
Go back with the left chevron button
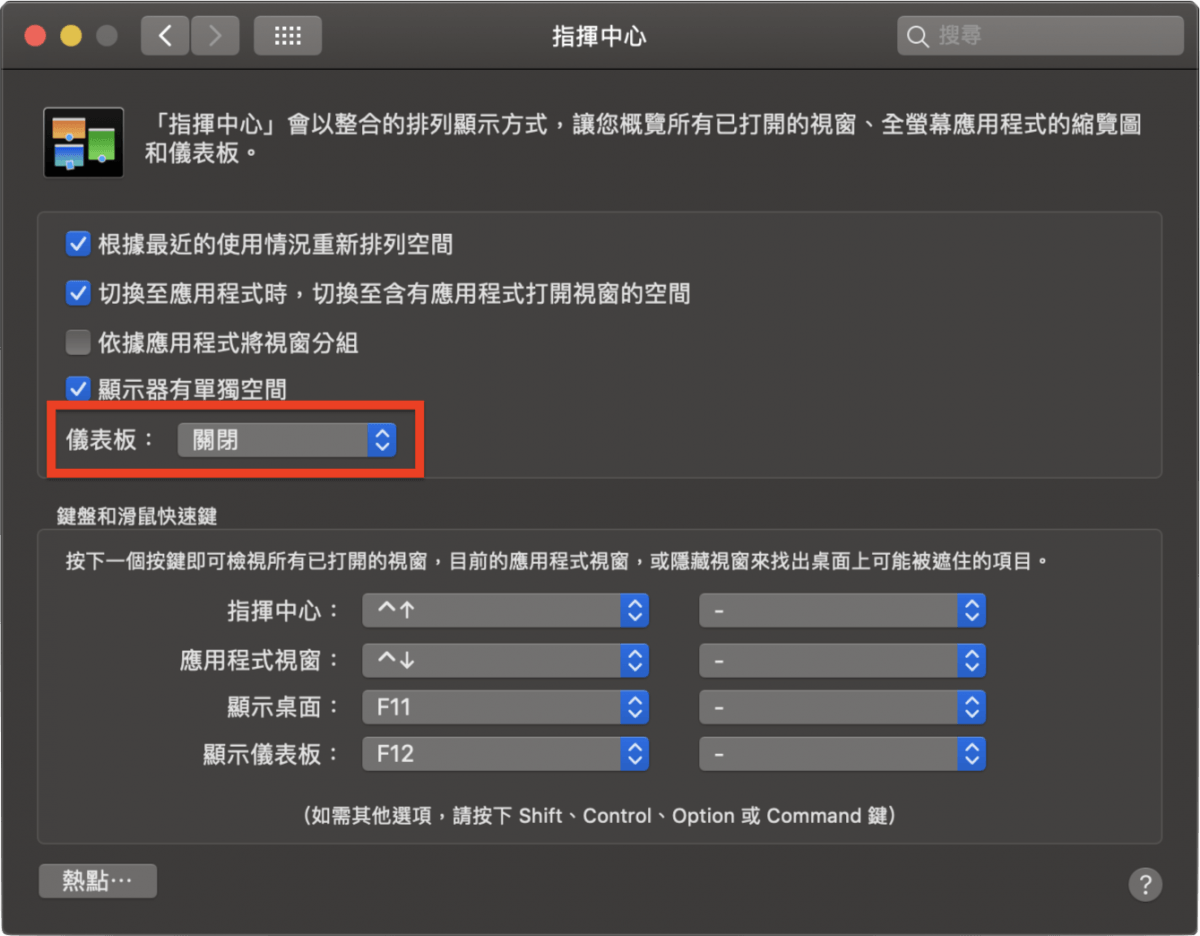tap(165, 36)
